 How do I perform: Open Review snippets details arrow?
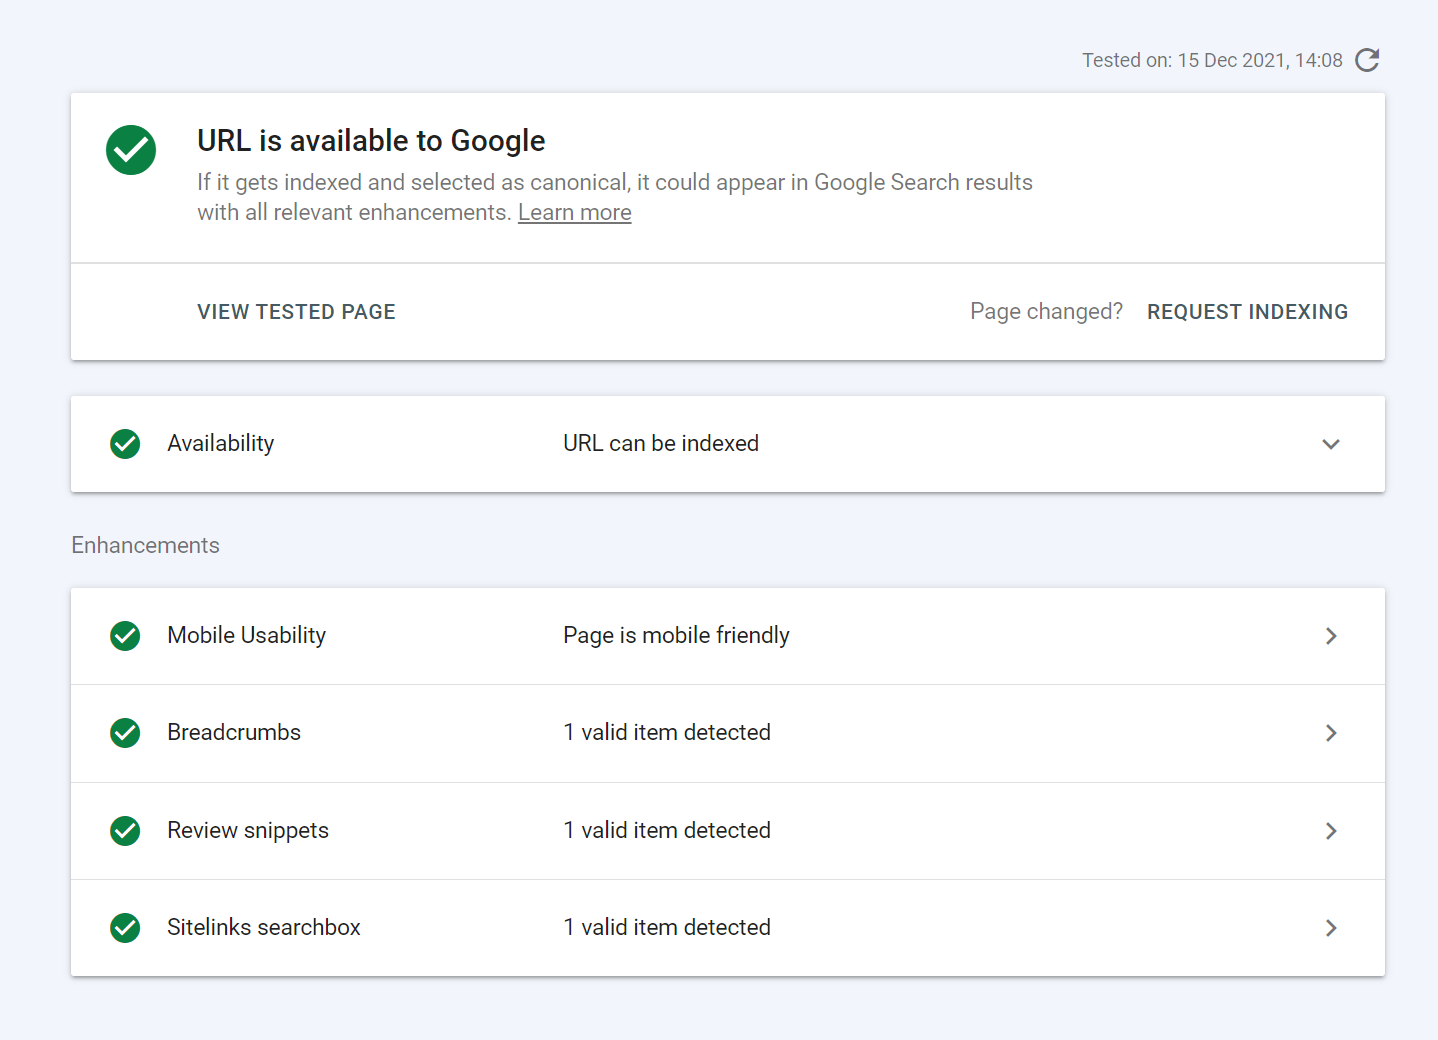point(1330,831)
